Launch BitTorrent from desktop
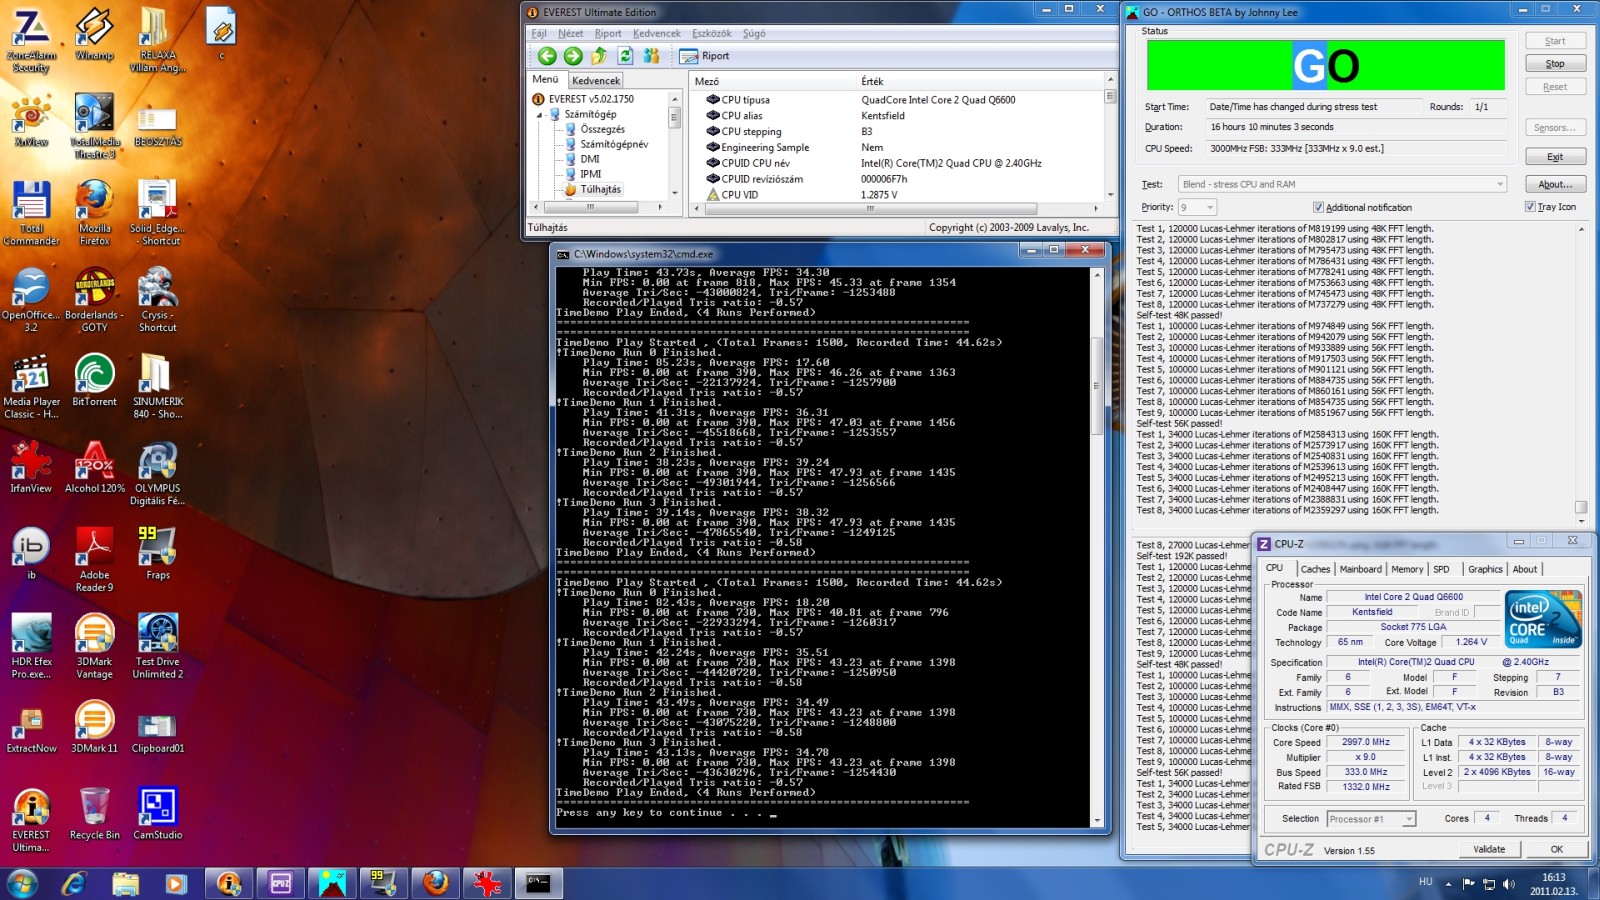This screenshot has height=900, width=1600. (94, 381)
